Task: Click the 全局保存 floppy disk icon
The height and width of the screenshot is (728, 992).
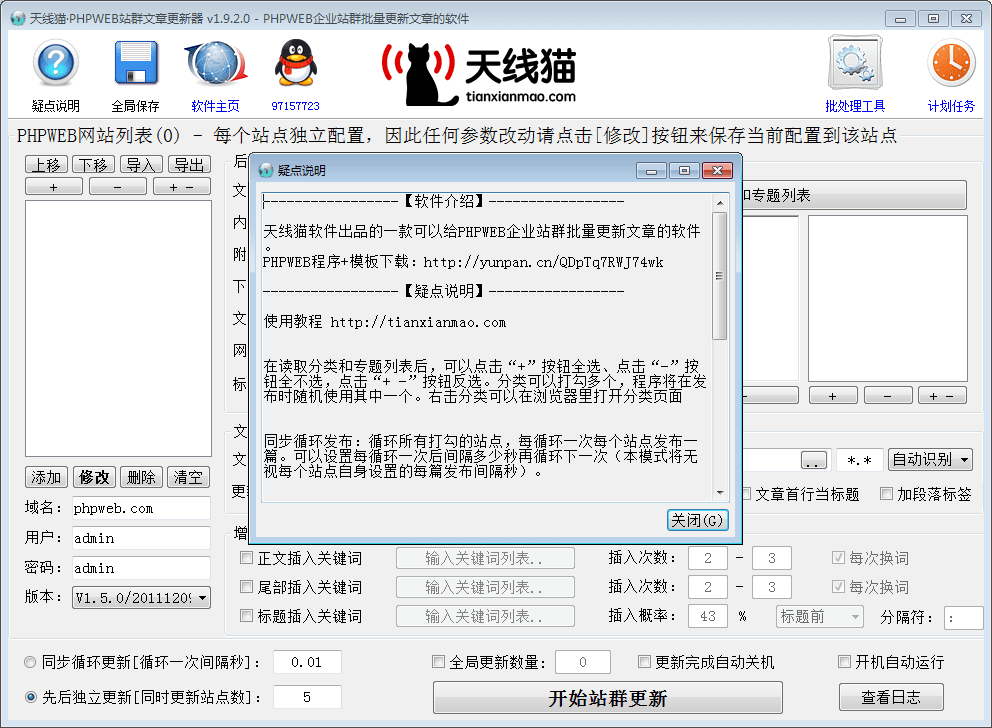Action: point(135,63)
